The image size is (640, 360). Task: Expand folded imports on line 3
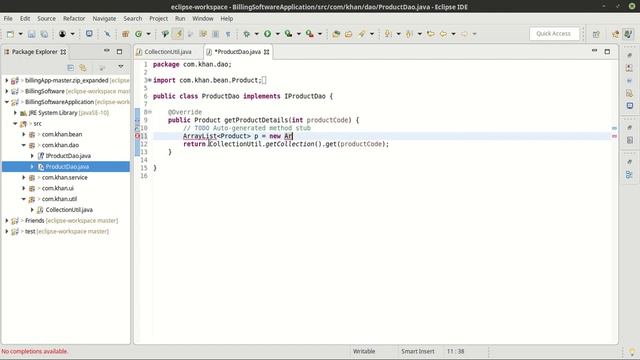(x=149, y=80)
